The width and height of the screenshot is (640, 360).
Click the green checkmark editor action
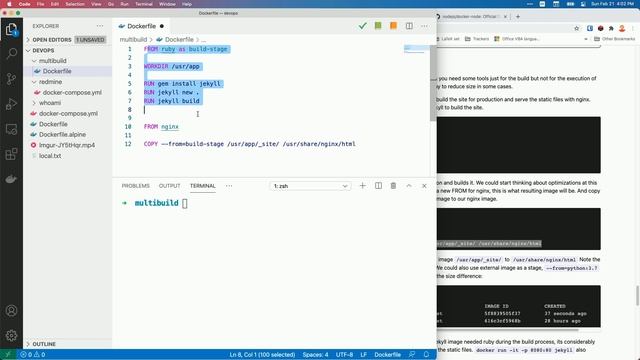tap(362, 26)
